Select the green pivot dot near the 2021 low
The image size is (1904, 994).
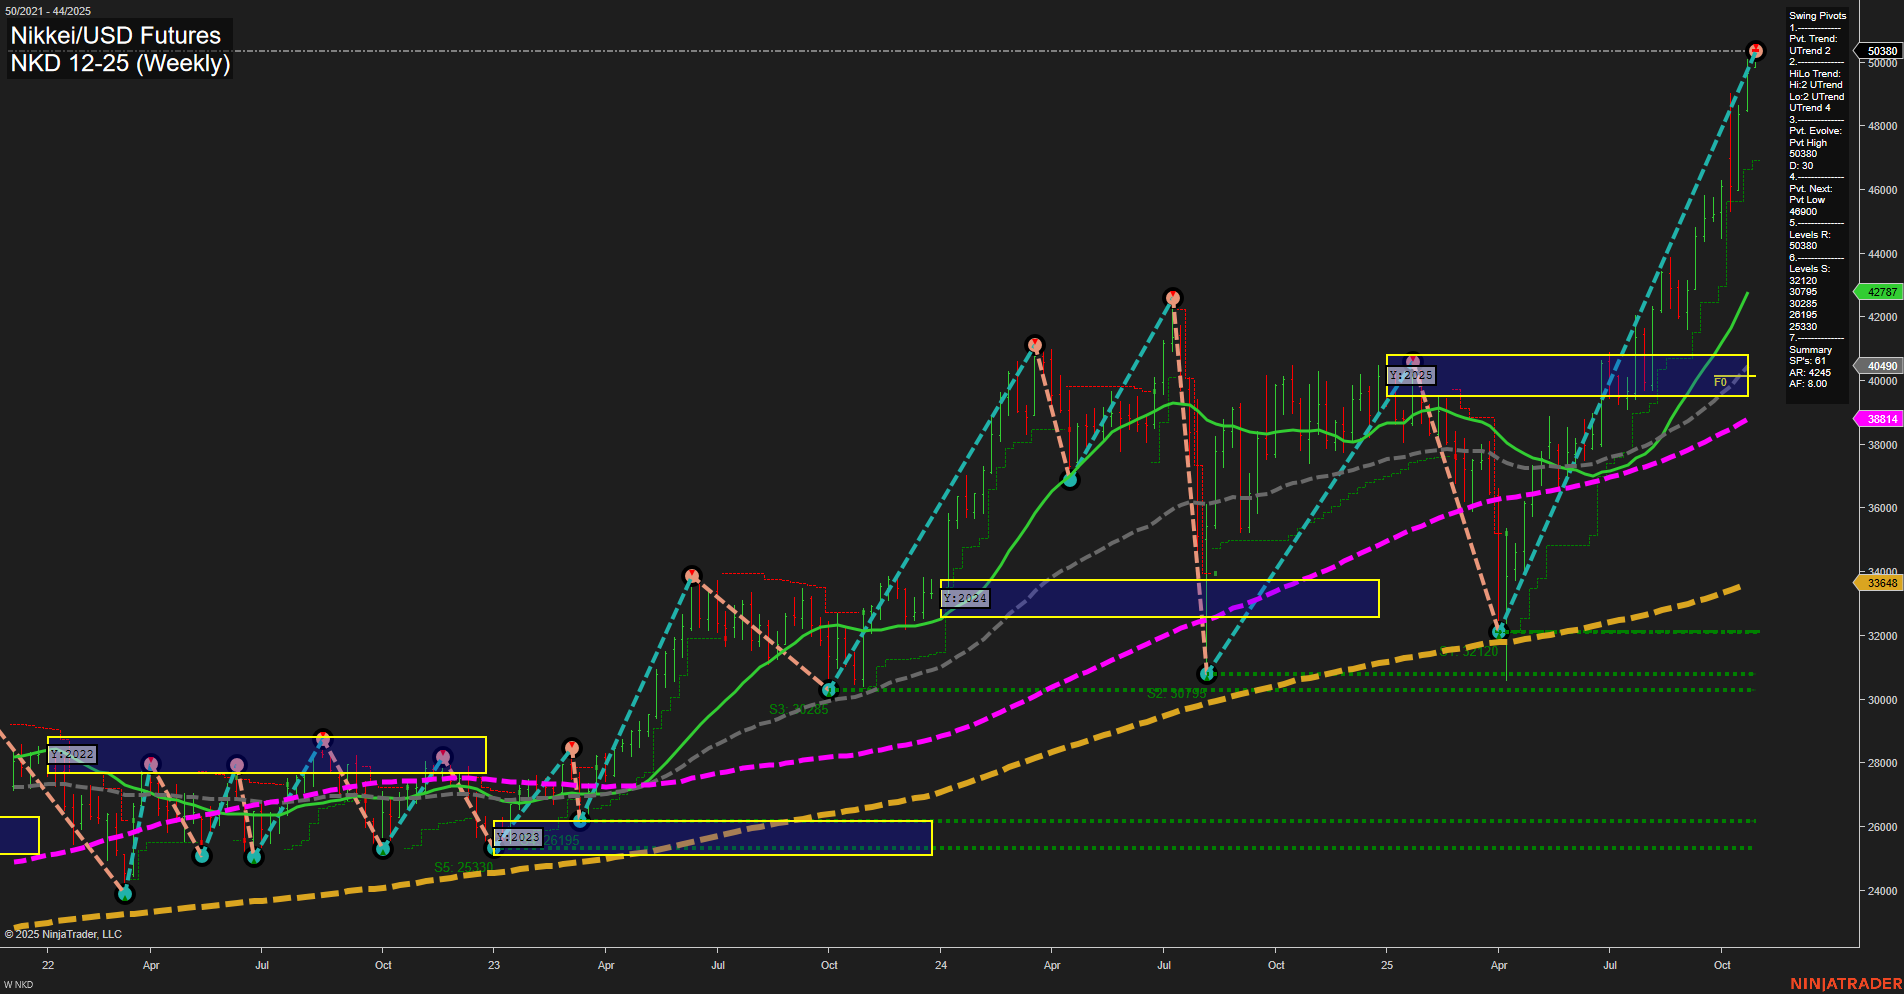pyautogui.click(x=126, y=895)
